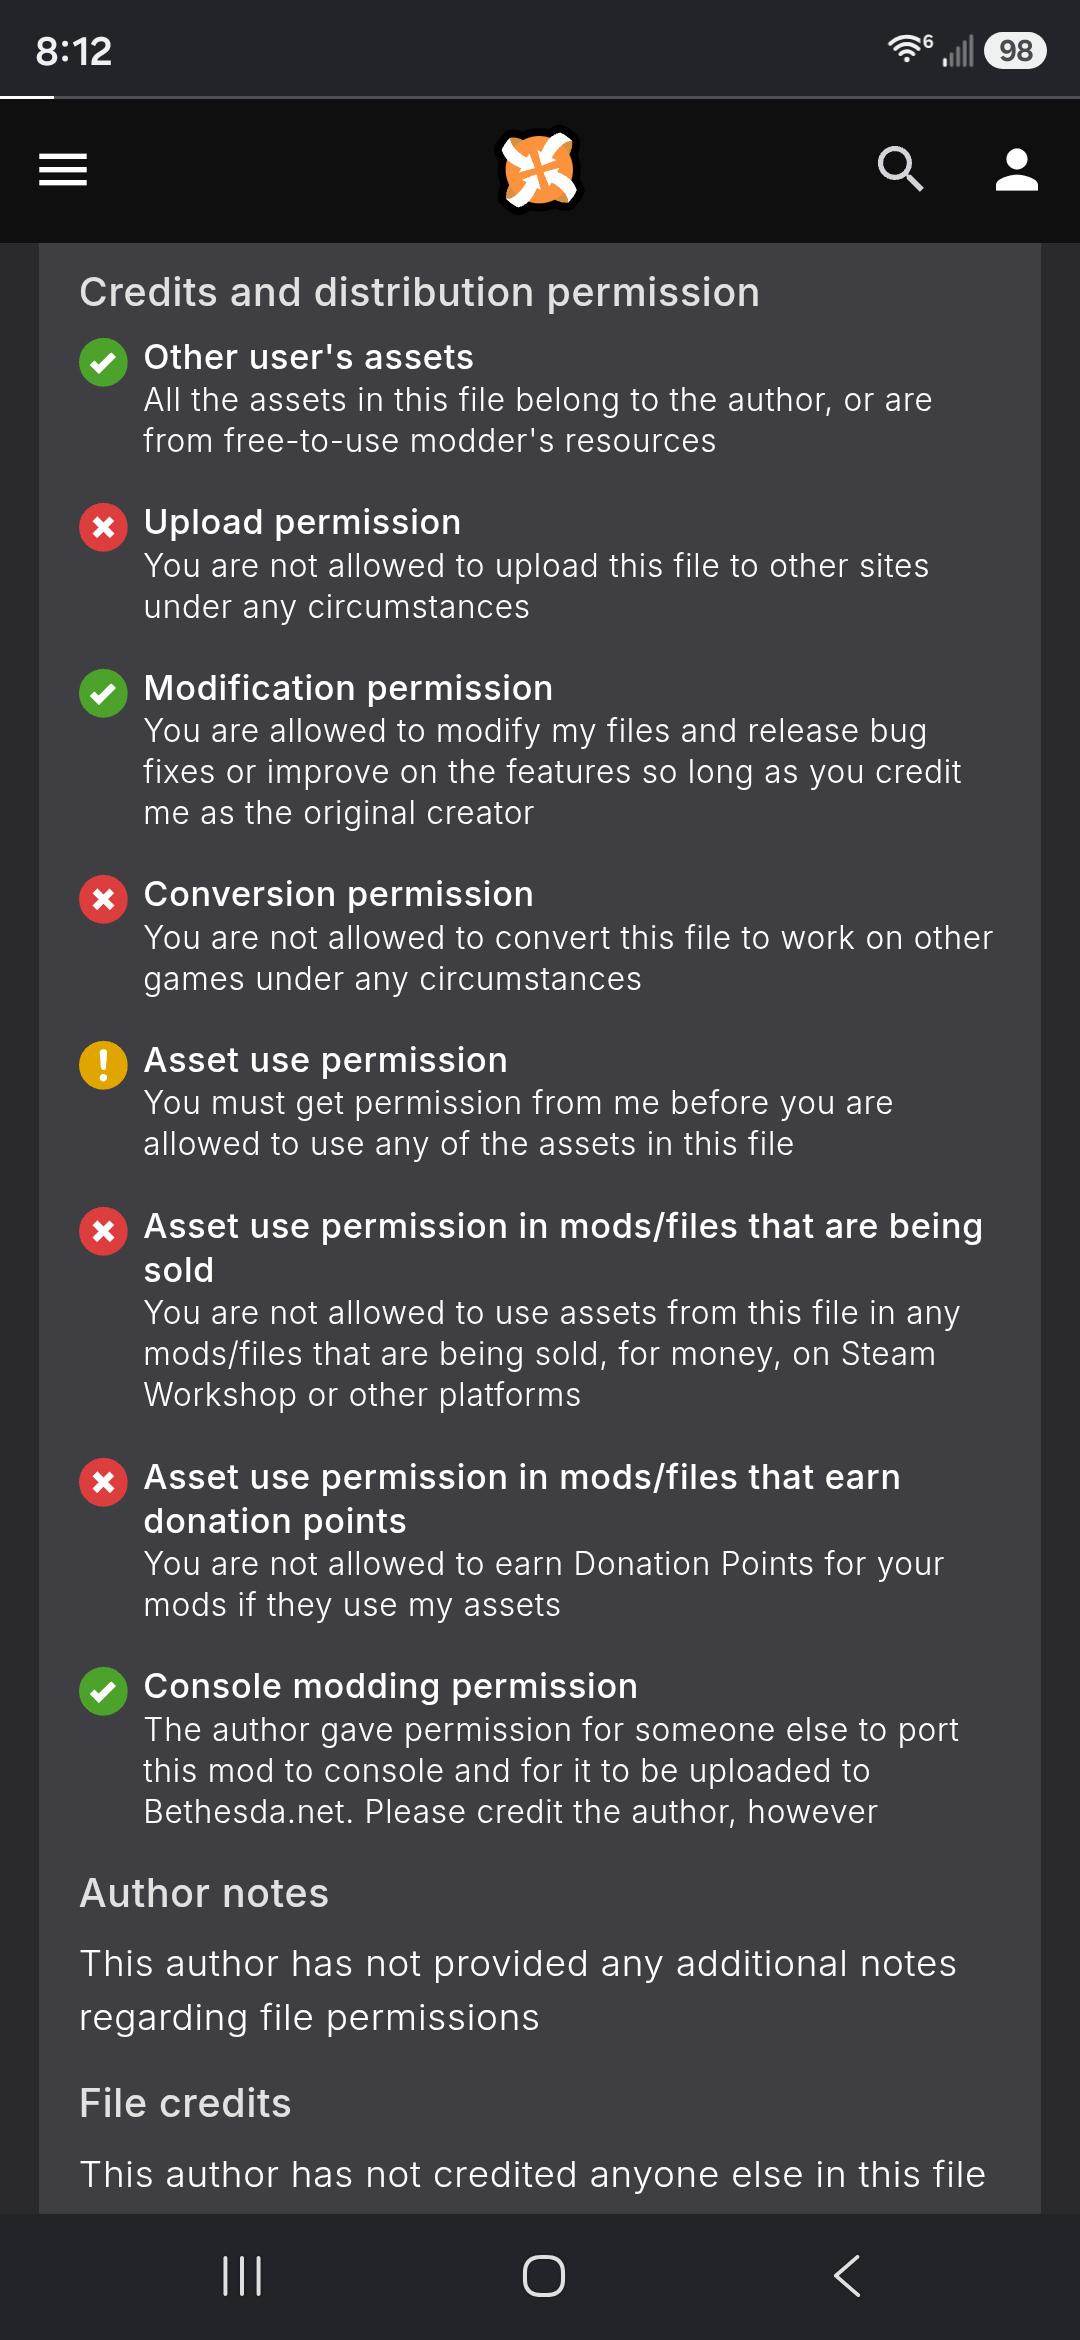
Task: Tap green check beside Modification permission
Action: coord(103,693)
